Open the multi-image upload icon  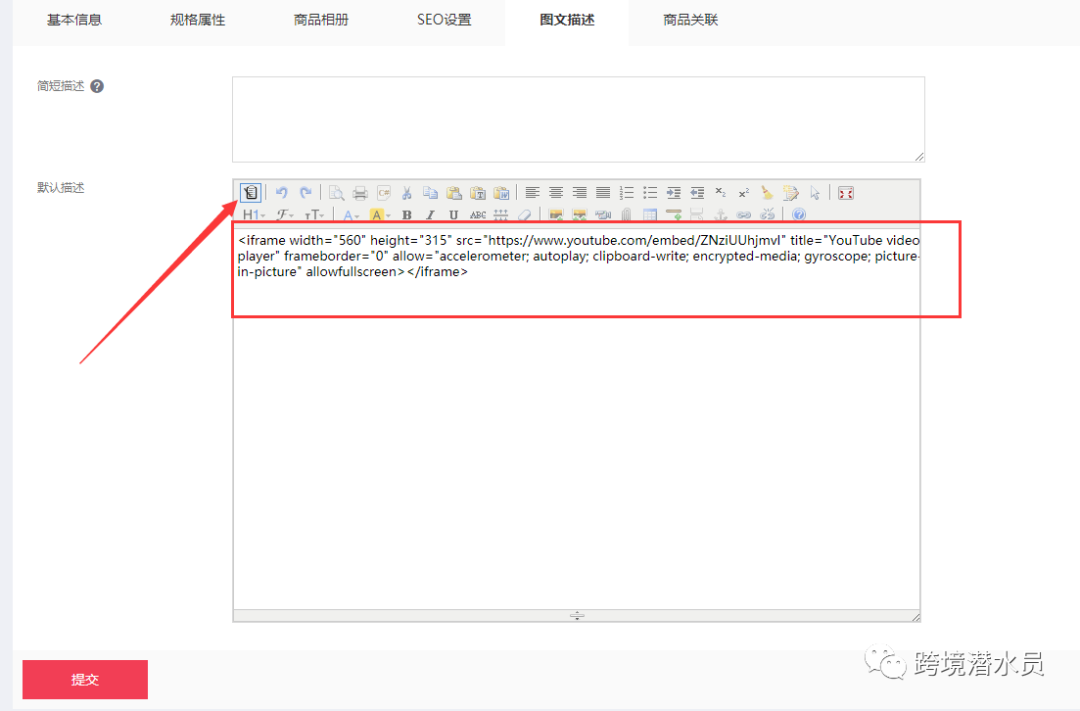pos(580,215)
